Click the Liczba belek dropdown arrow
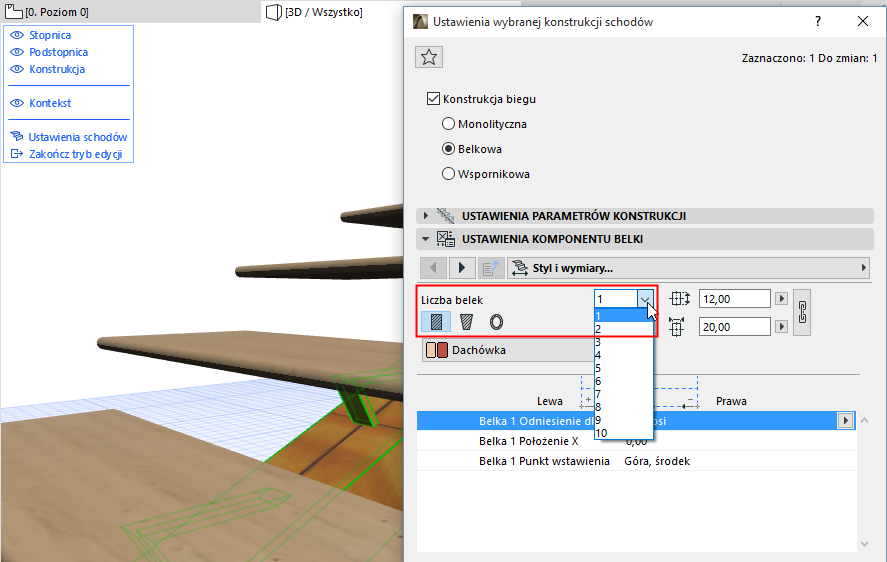 click(x=645, y=299)
